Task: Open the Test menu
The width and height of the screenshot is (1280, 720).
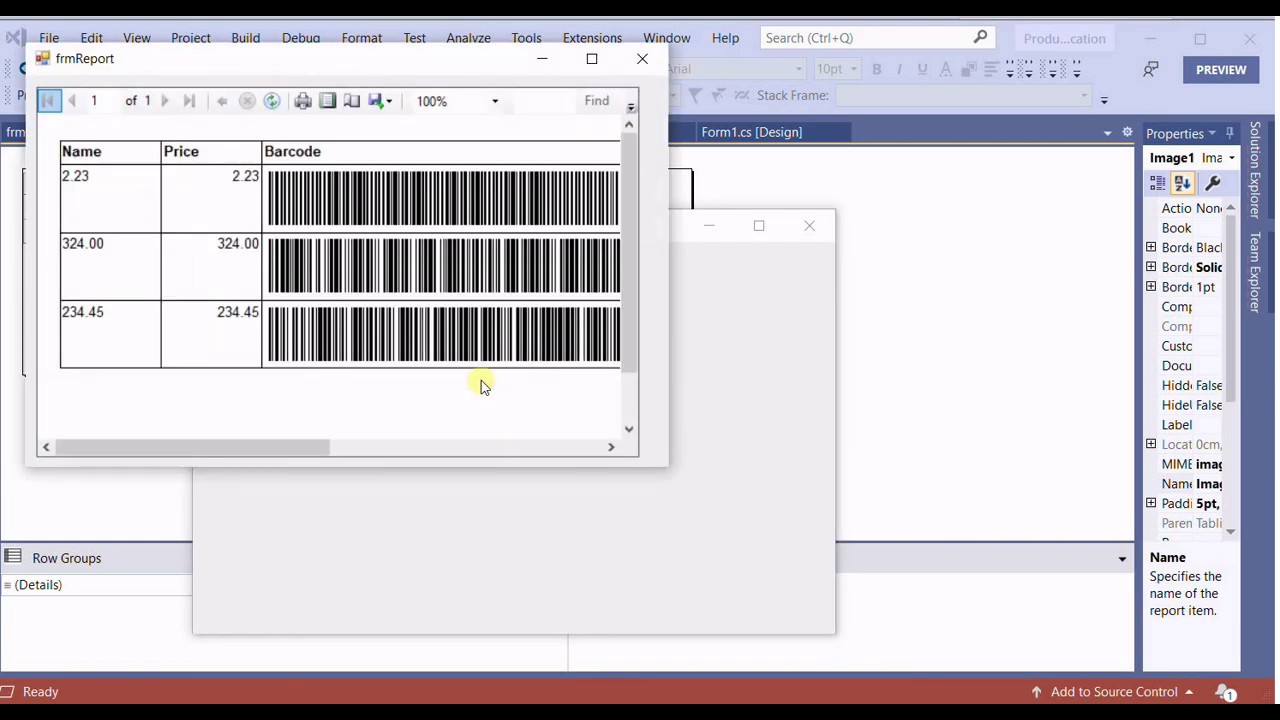Action: pyautogui.click(x=415, y=38)
